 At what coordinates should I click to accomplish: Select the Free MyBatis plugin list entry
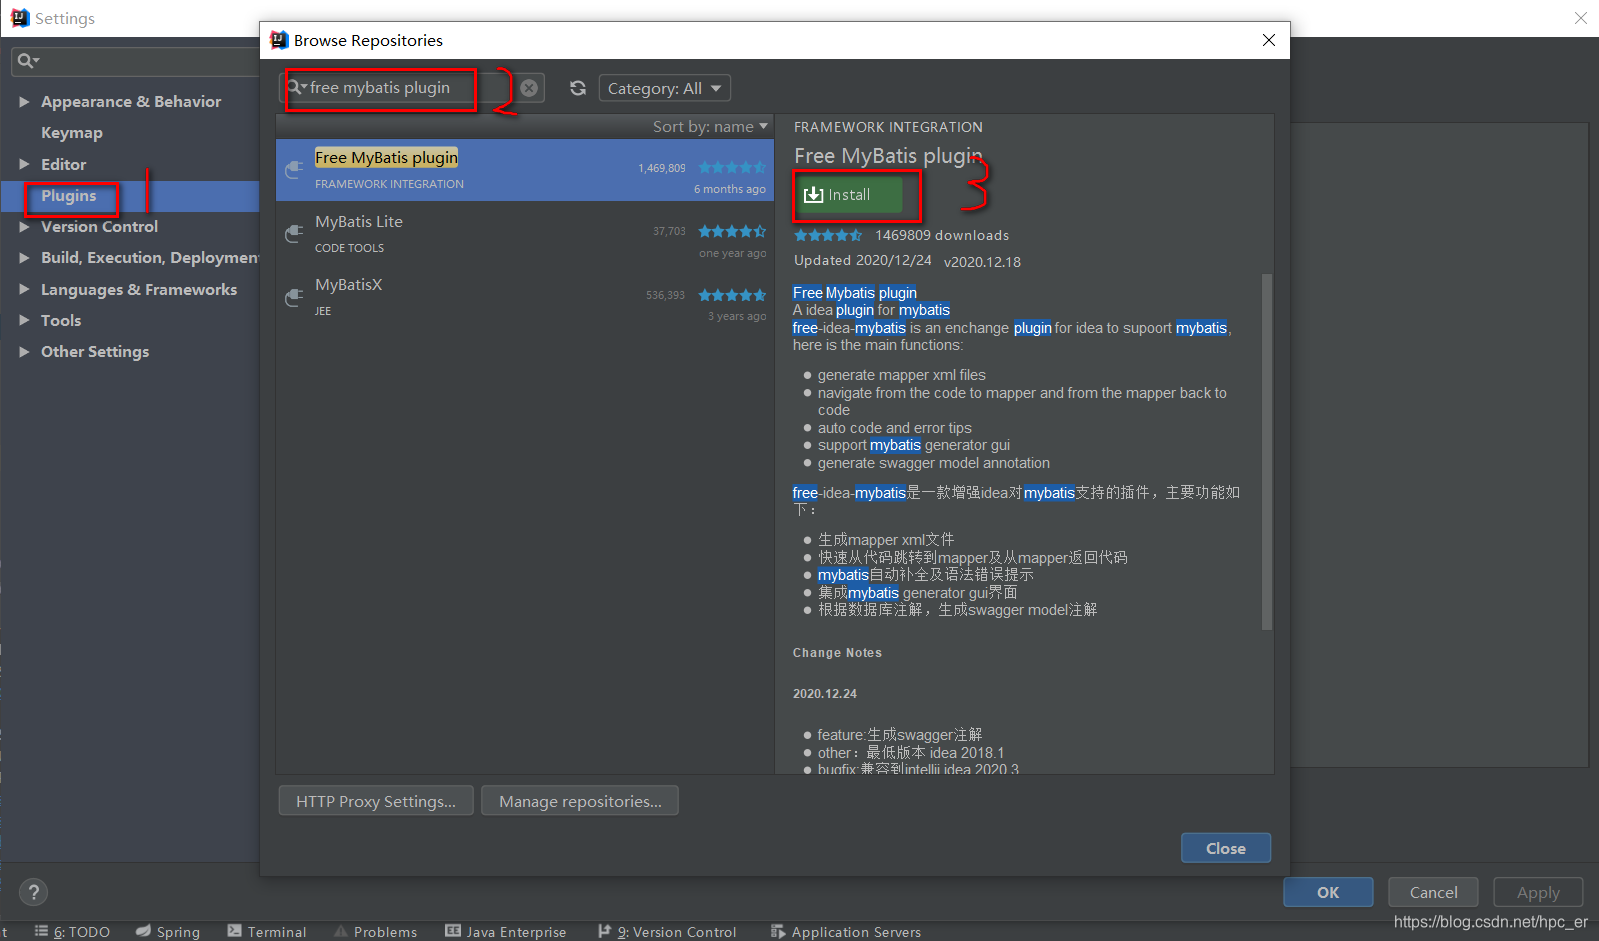pos(525,170)
